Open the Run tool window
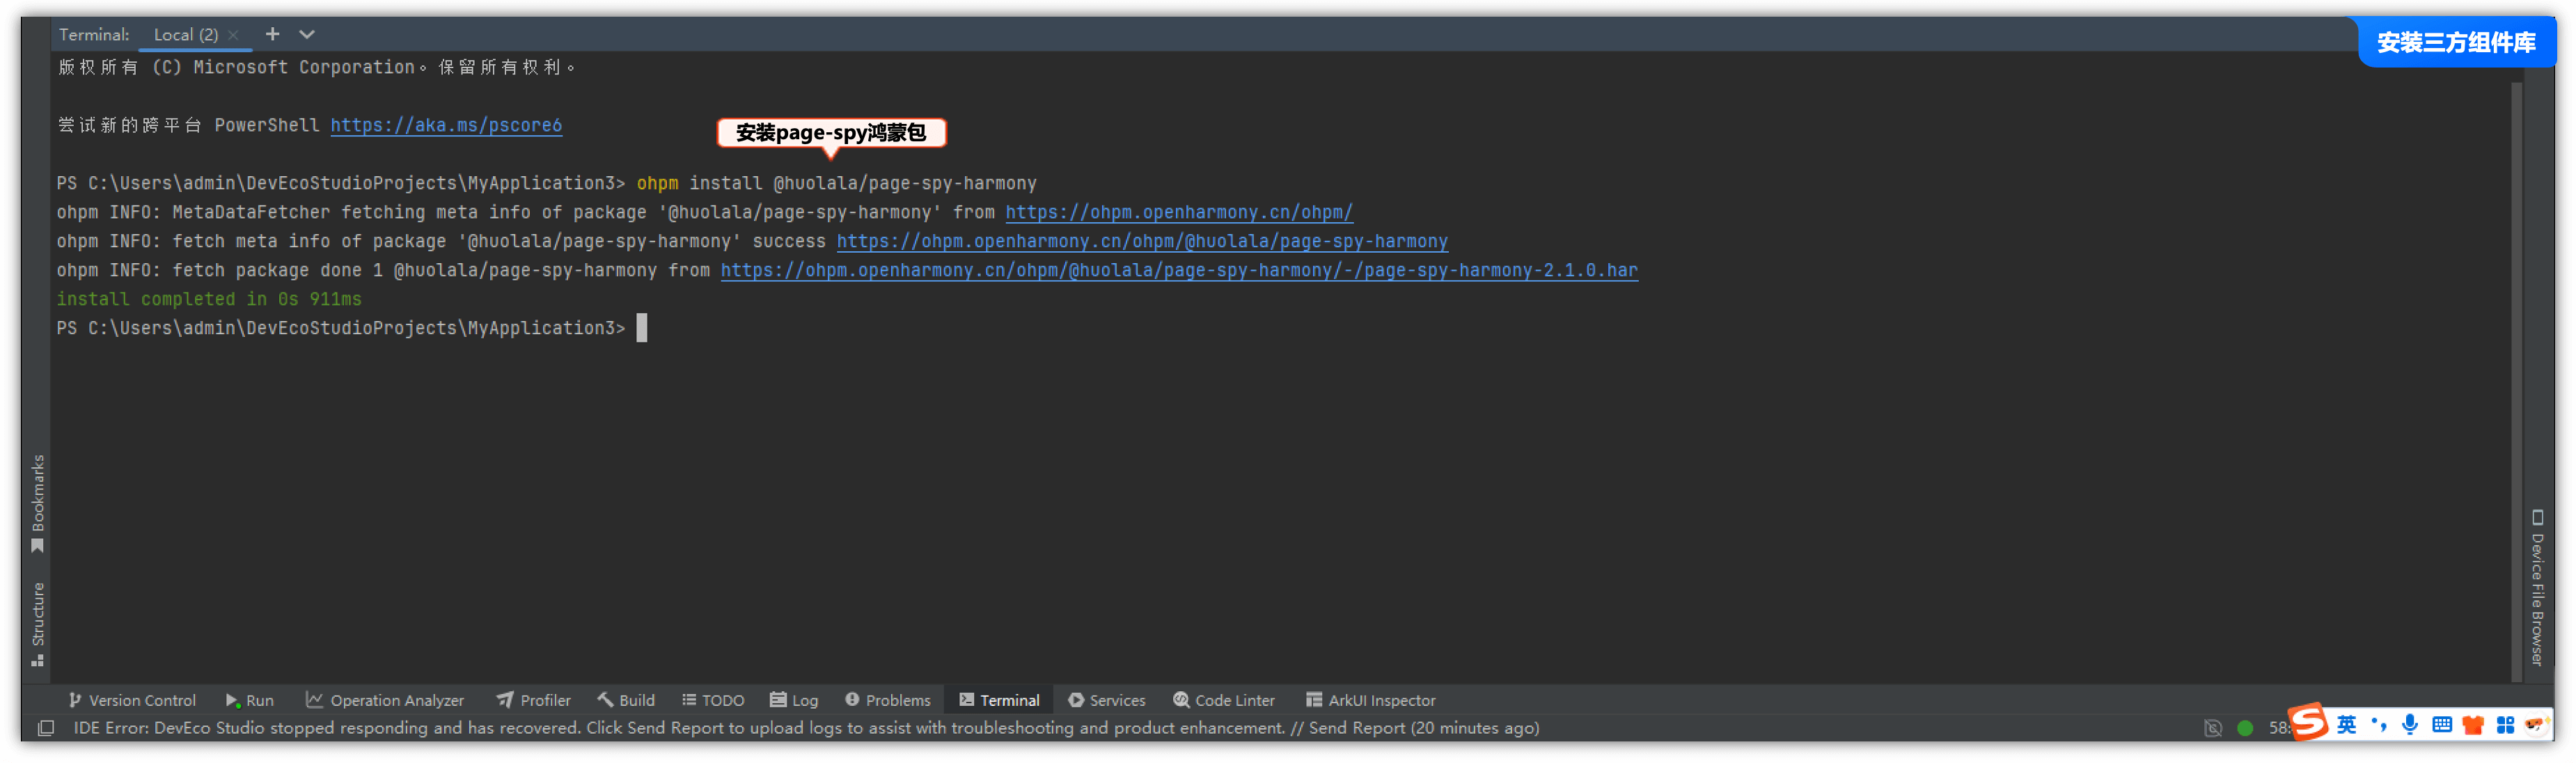This screenshot has width=2576, height=763. coord(250,700)
